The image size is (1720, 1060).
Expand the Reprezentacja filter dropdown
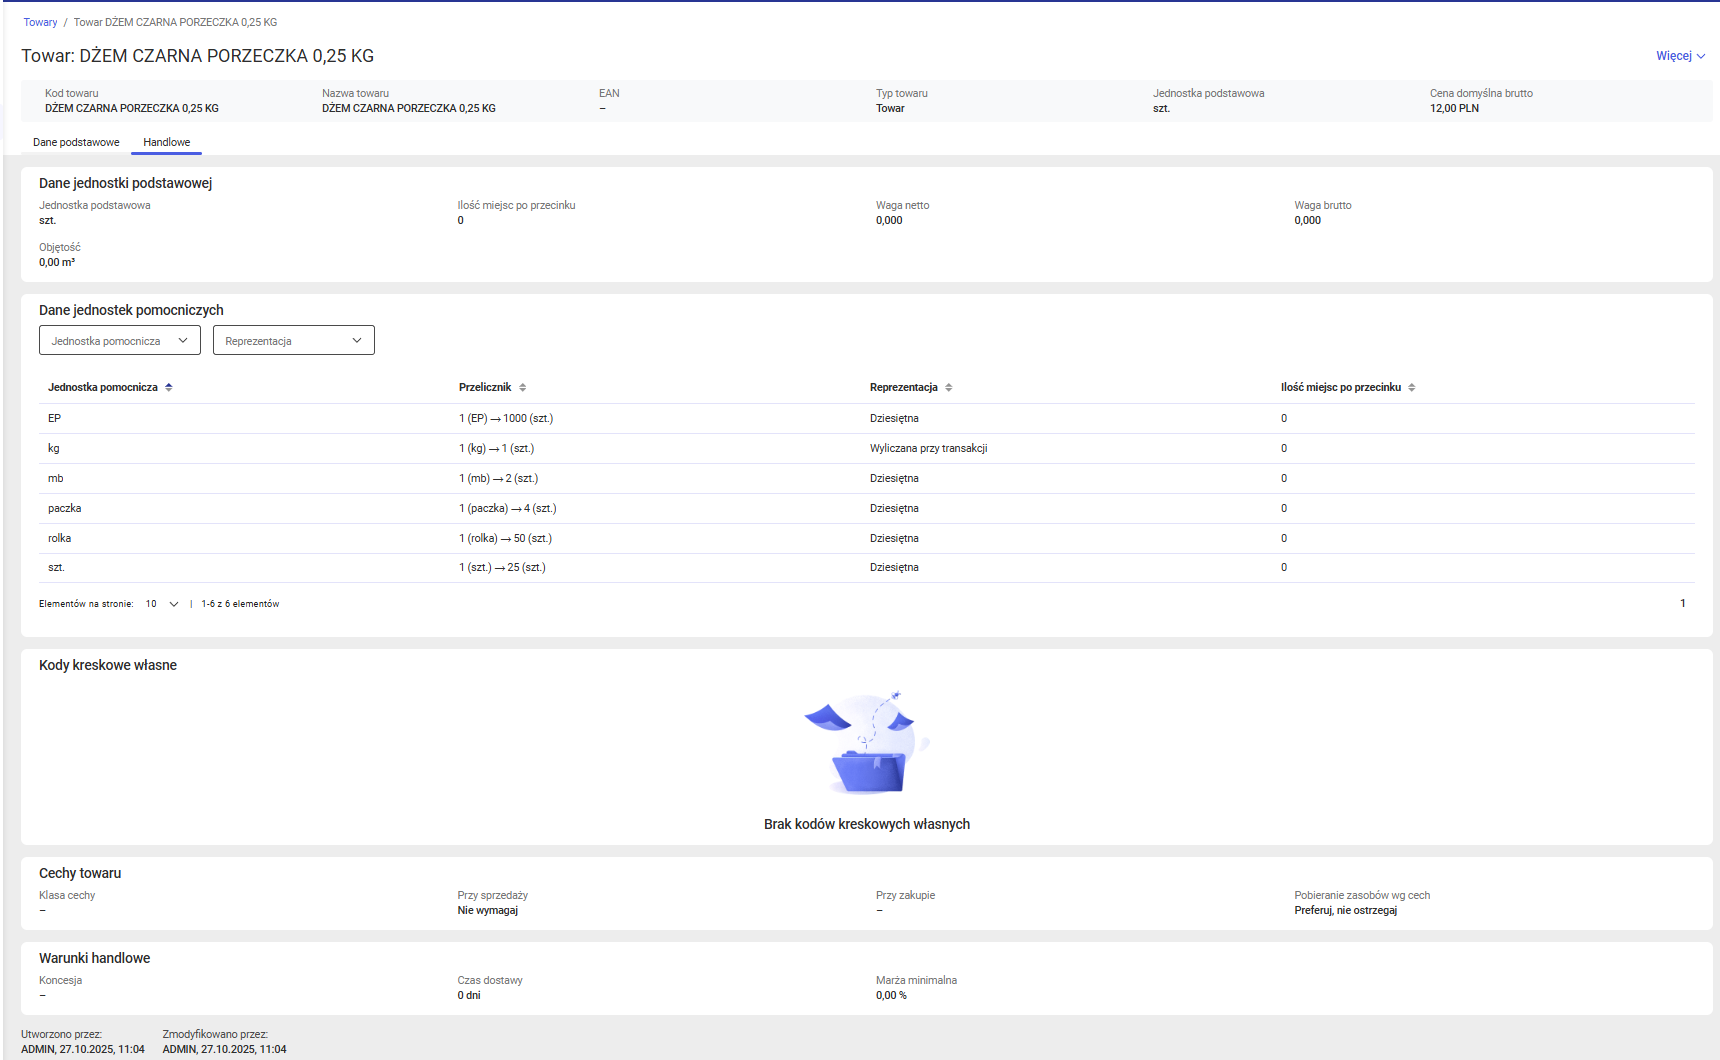[x=294, y=341]
